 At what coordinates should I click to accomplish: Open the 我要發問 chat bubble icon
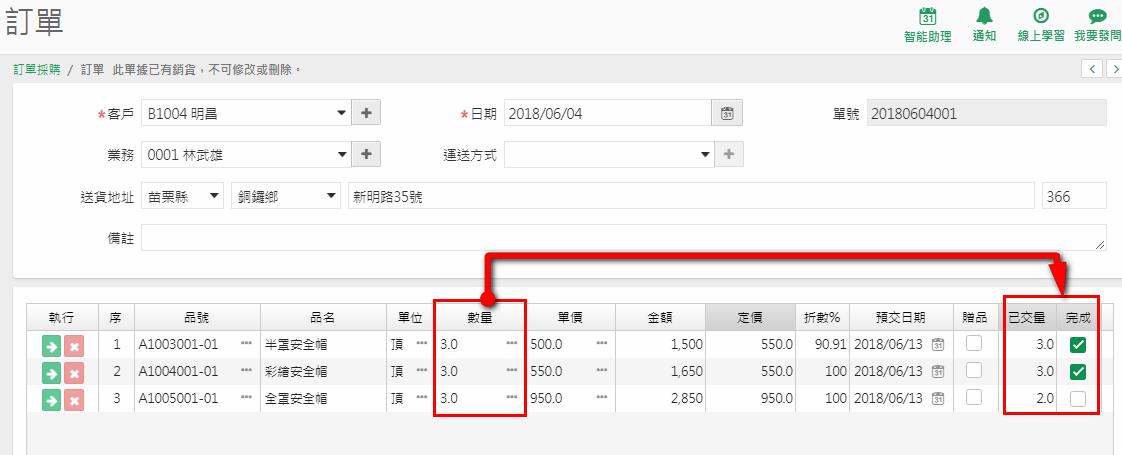pos(1097,16)
